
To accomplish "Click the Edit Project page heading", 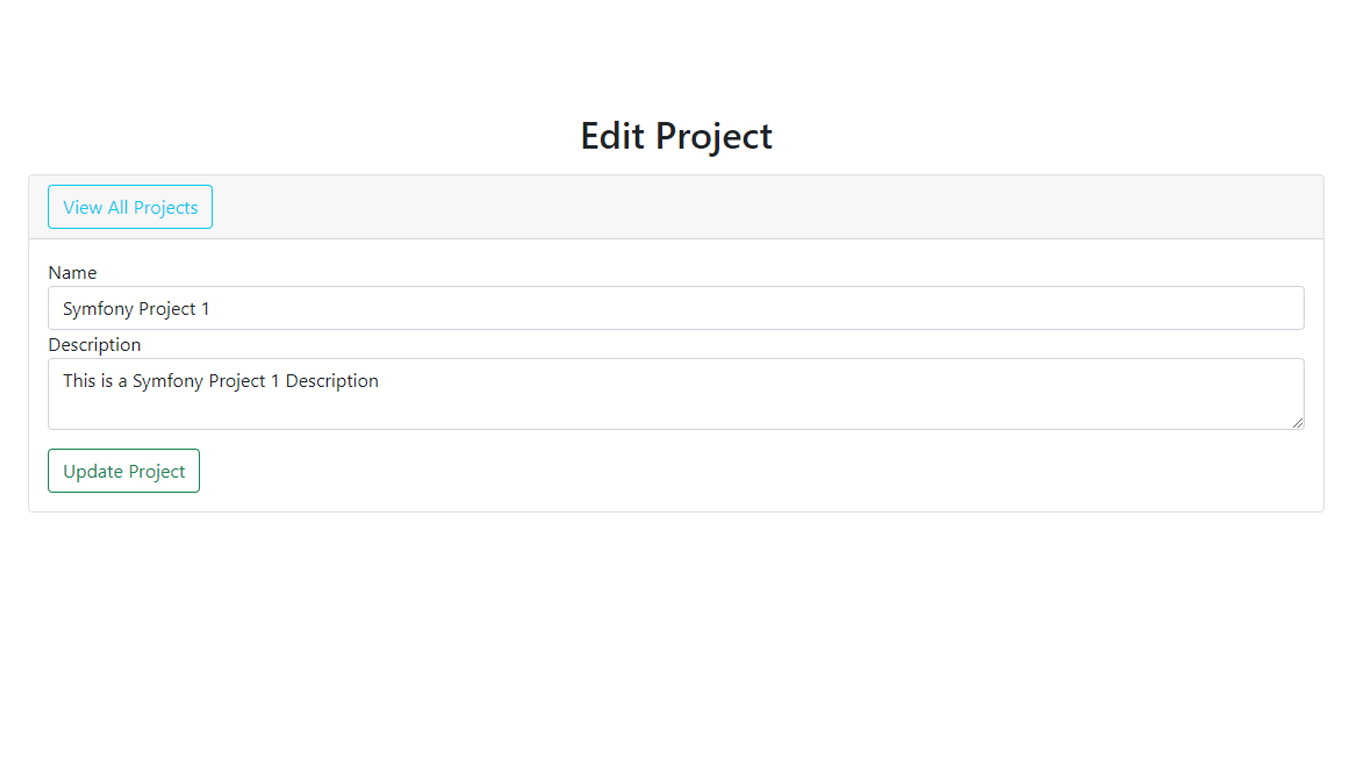I will tap(676, 136).
